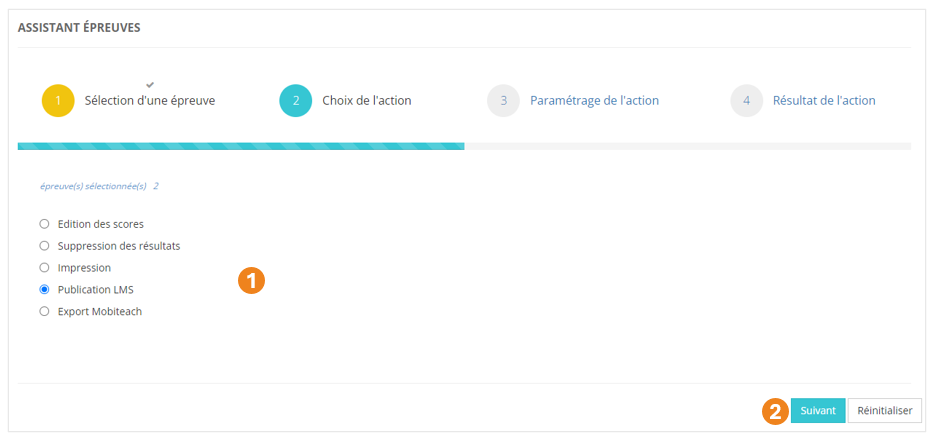The height and width of the screenshot is (437, 933).
Task: Go to Sélection d'une épreuve step
Action: [150, 101]
